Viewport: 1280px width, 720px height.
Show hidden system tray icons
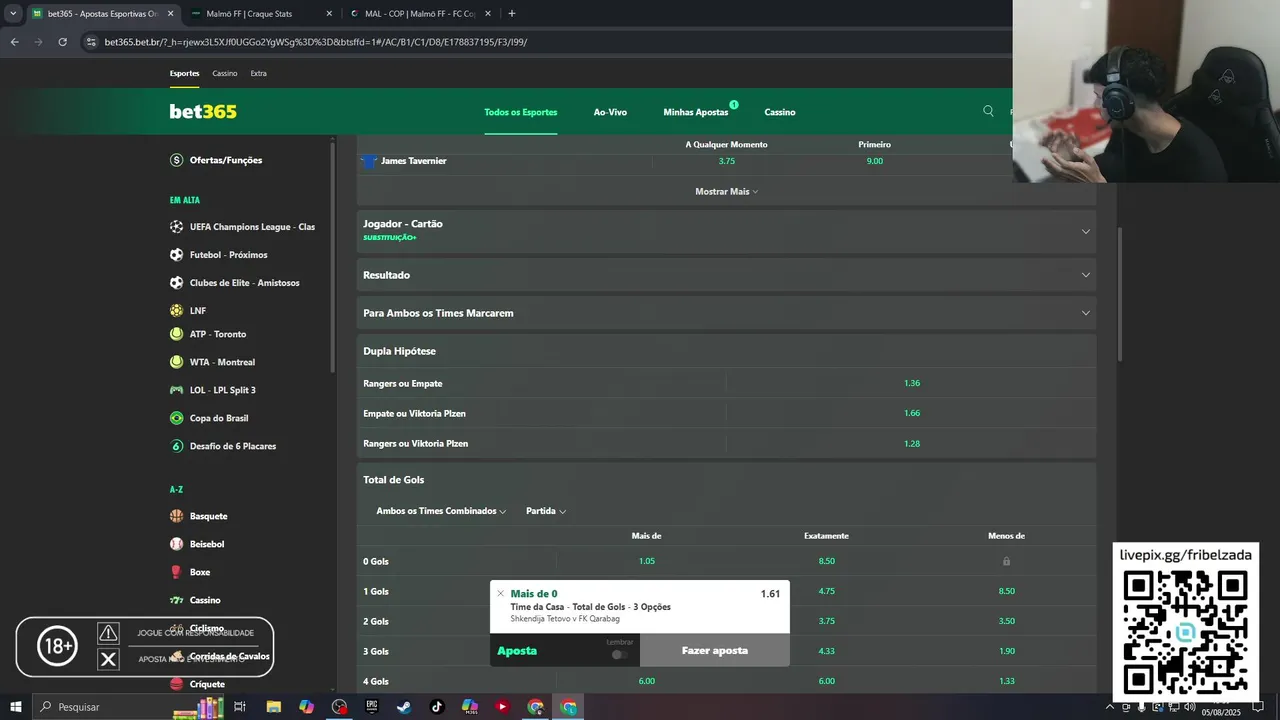click(1110, 707)
